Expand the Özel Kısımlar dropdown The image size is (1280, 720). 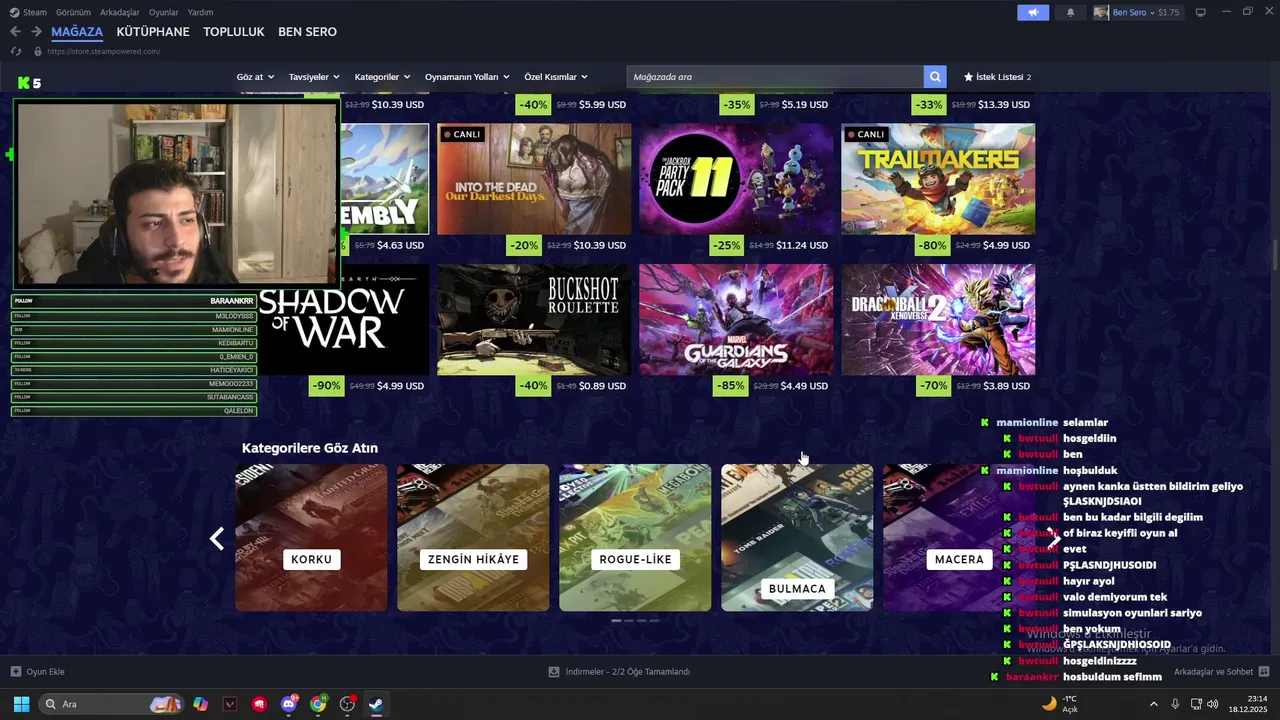556,77
